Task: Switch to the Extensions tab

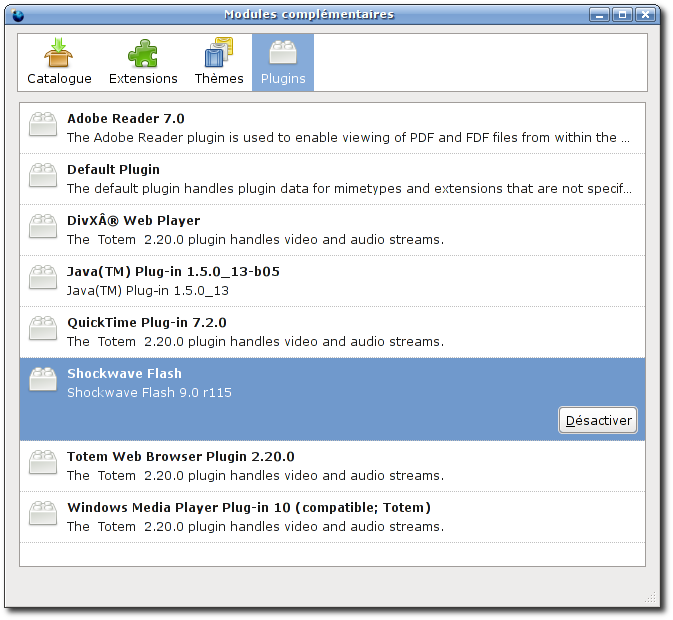Action: click(x=143, y=62)
